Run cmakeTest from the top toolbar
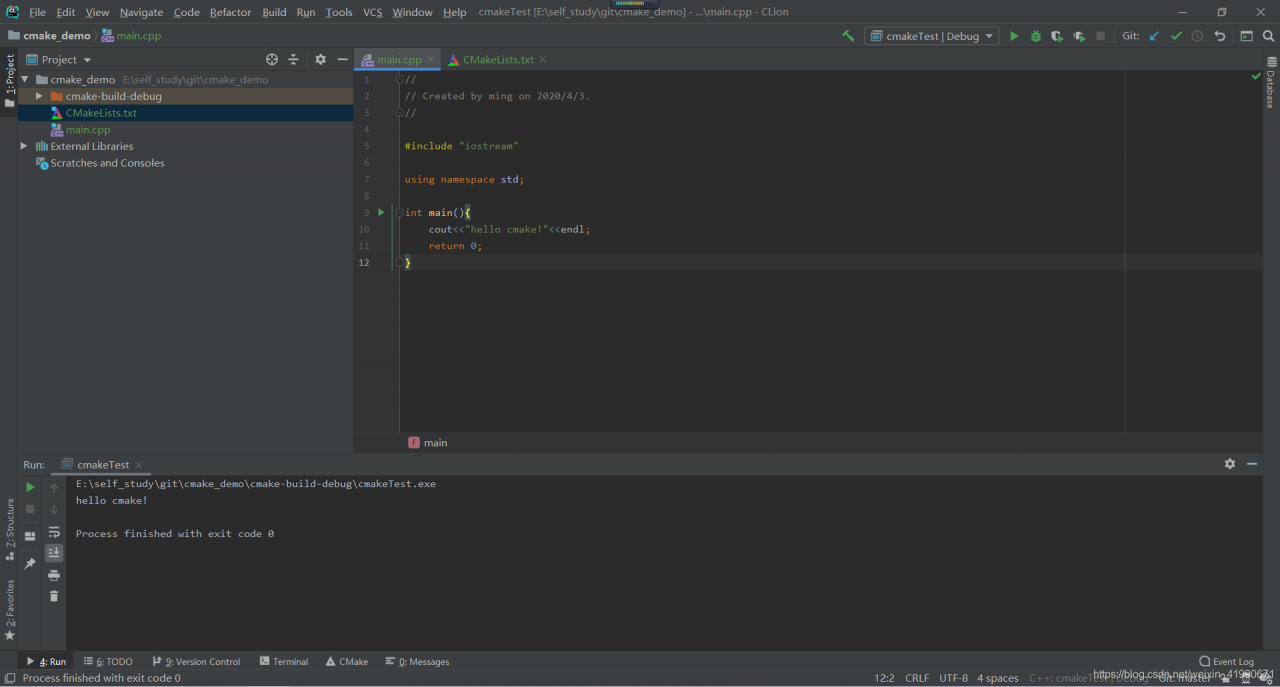1280x687 pixels. click(1013, 36)
